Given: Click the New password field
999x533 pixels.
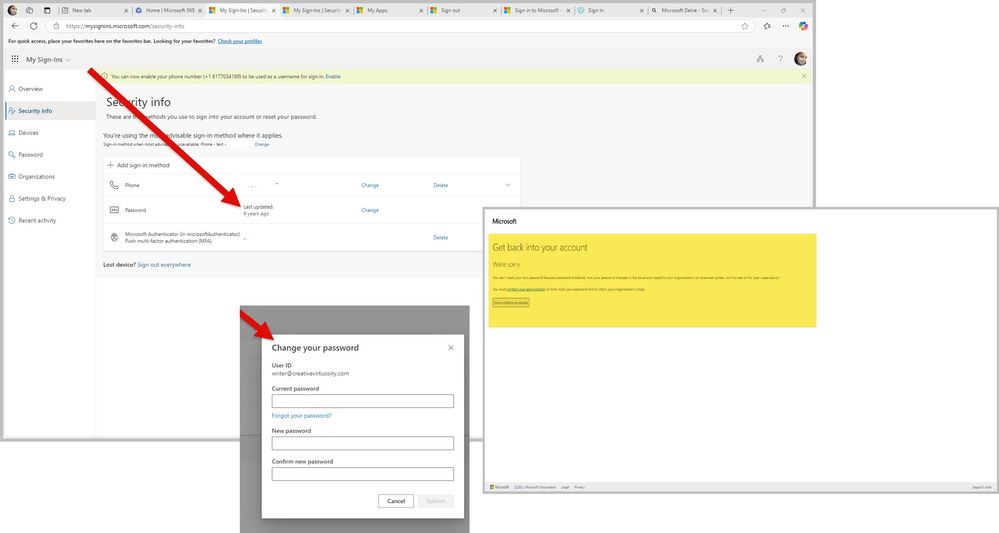Looking at the screenshot, I should click(363, 443).
